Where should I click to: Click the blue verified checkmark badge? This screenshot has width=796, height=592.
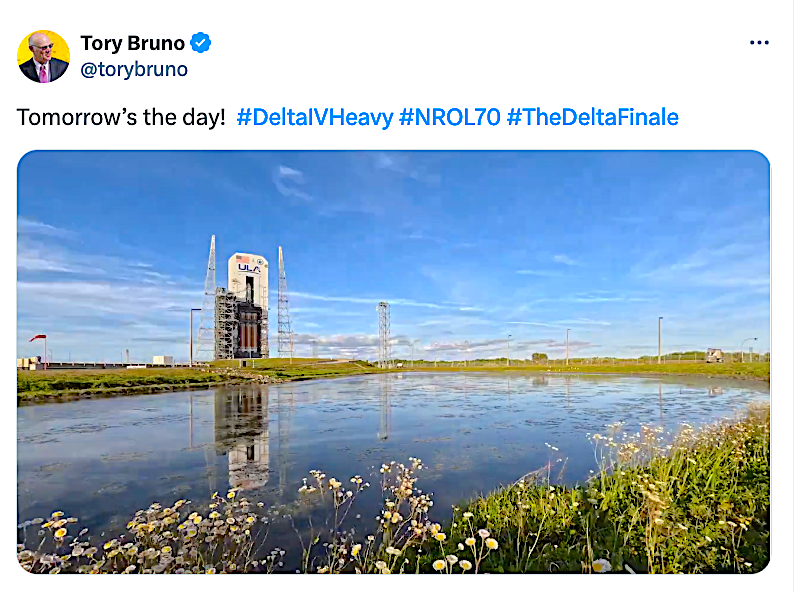[x=201, y=43]
